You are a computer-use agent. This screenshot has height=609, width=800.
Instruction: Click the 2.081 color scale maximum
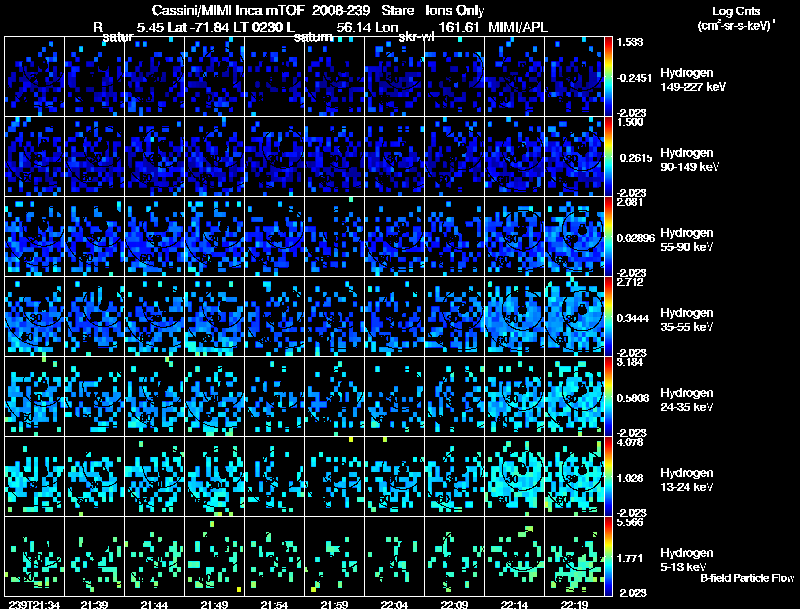tap(630, 202)
